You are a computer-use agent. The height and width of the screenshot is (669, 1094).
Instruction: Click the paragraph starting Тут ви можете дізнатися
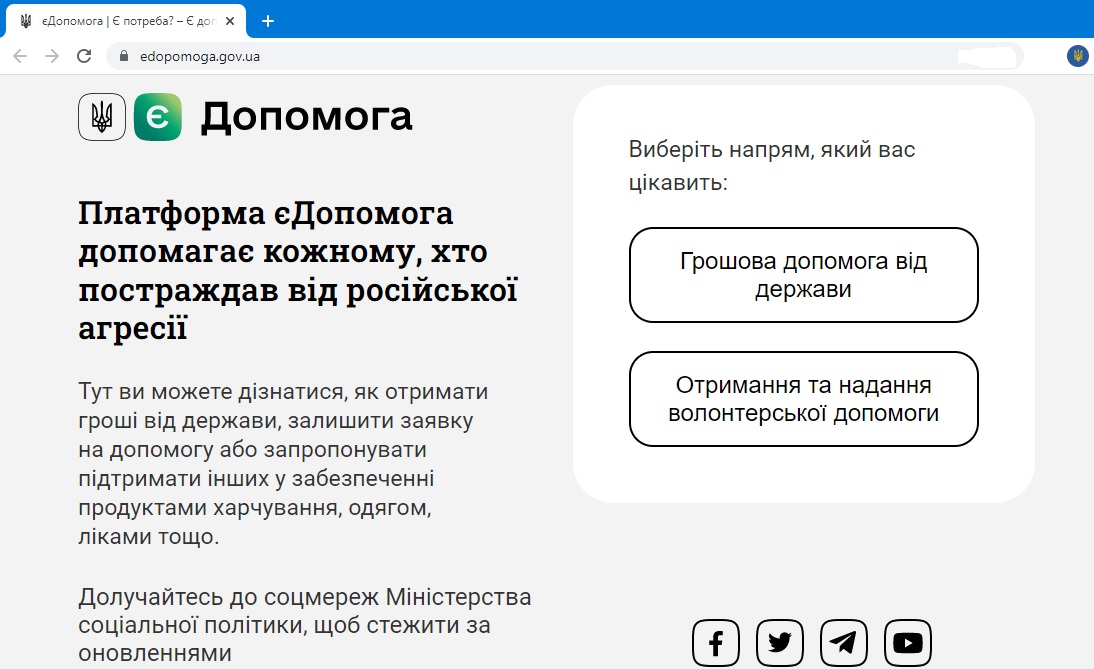pyautogui.click(x=283, y=464)
